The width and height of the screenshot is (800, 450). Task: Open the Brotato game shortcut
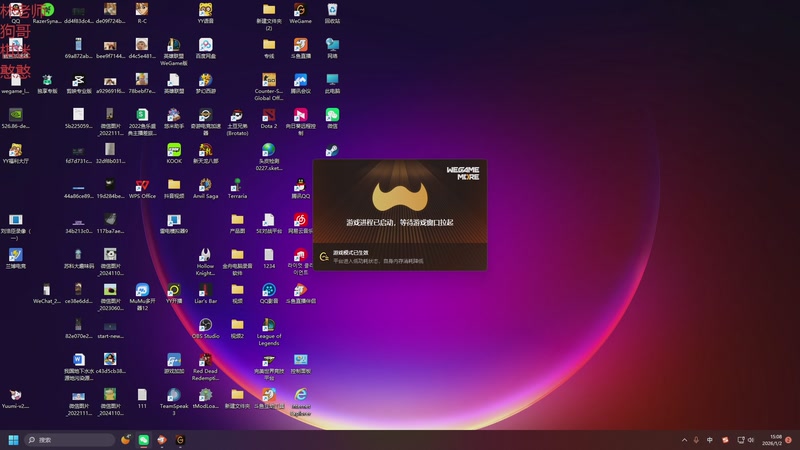point(237,122)
